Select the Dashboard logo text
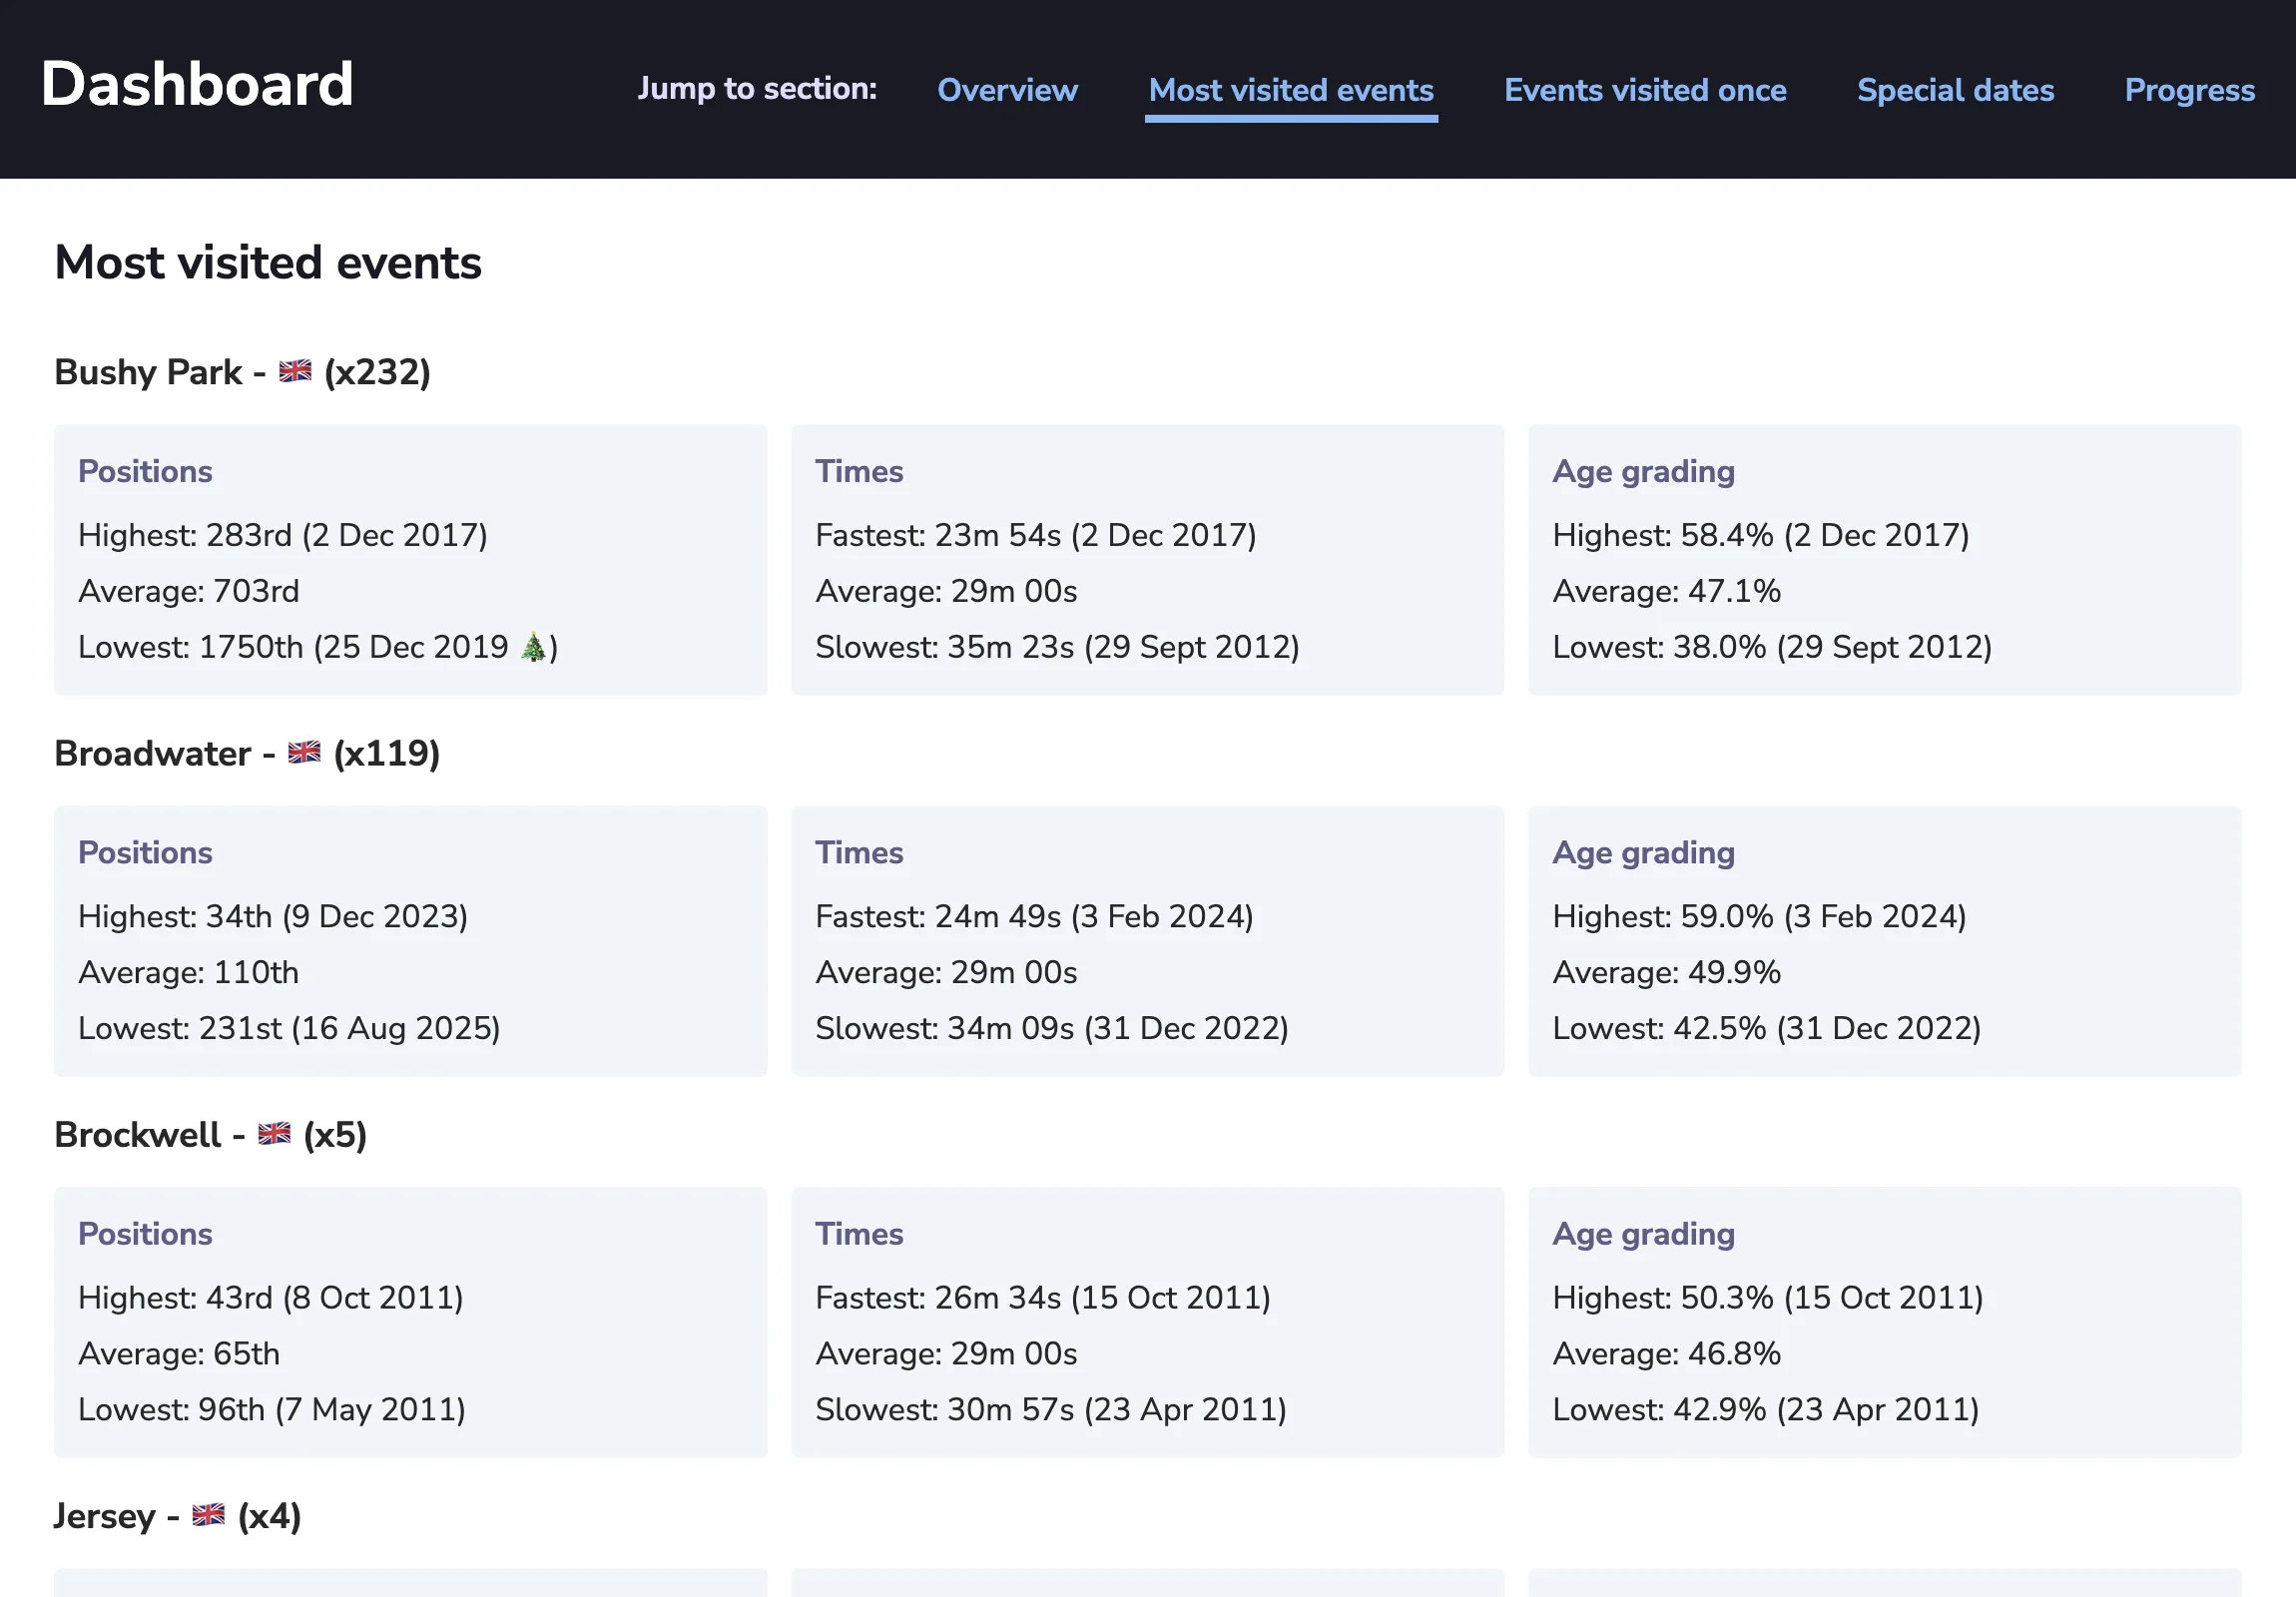Screen dimensions: 2296x1597 [196, 84]
